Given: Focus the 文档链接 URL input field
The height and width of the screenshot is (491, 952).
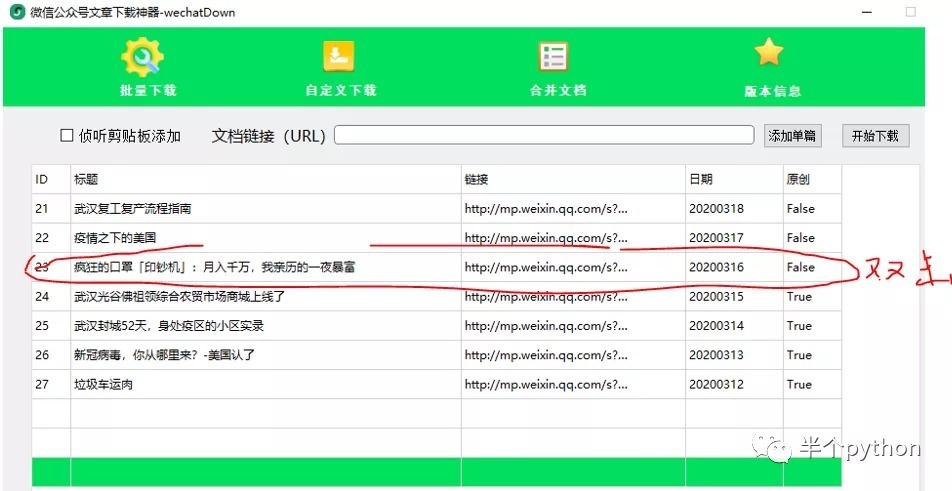Looking at the screenshot, I should point(544,135).
